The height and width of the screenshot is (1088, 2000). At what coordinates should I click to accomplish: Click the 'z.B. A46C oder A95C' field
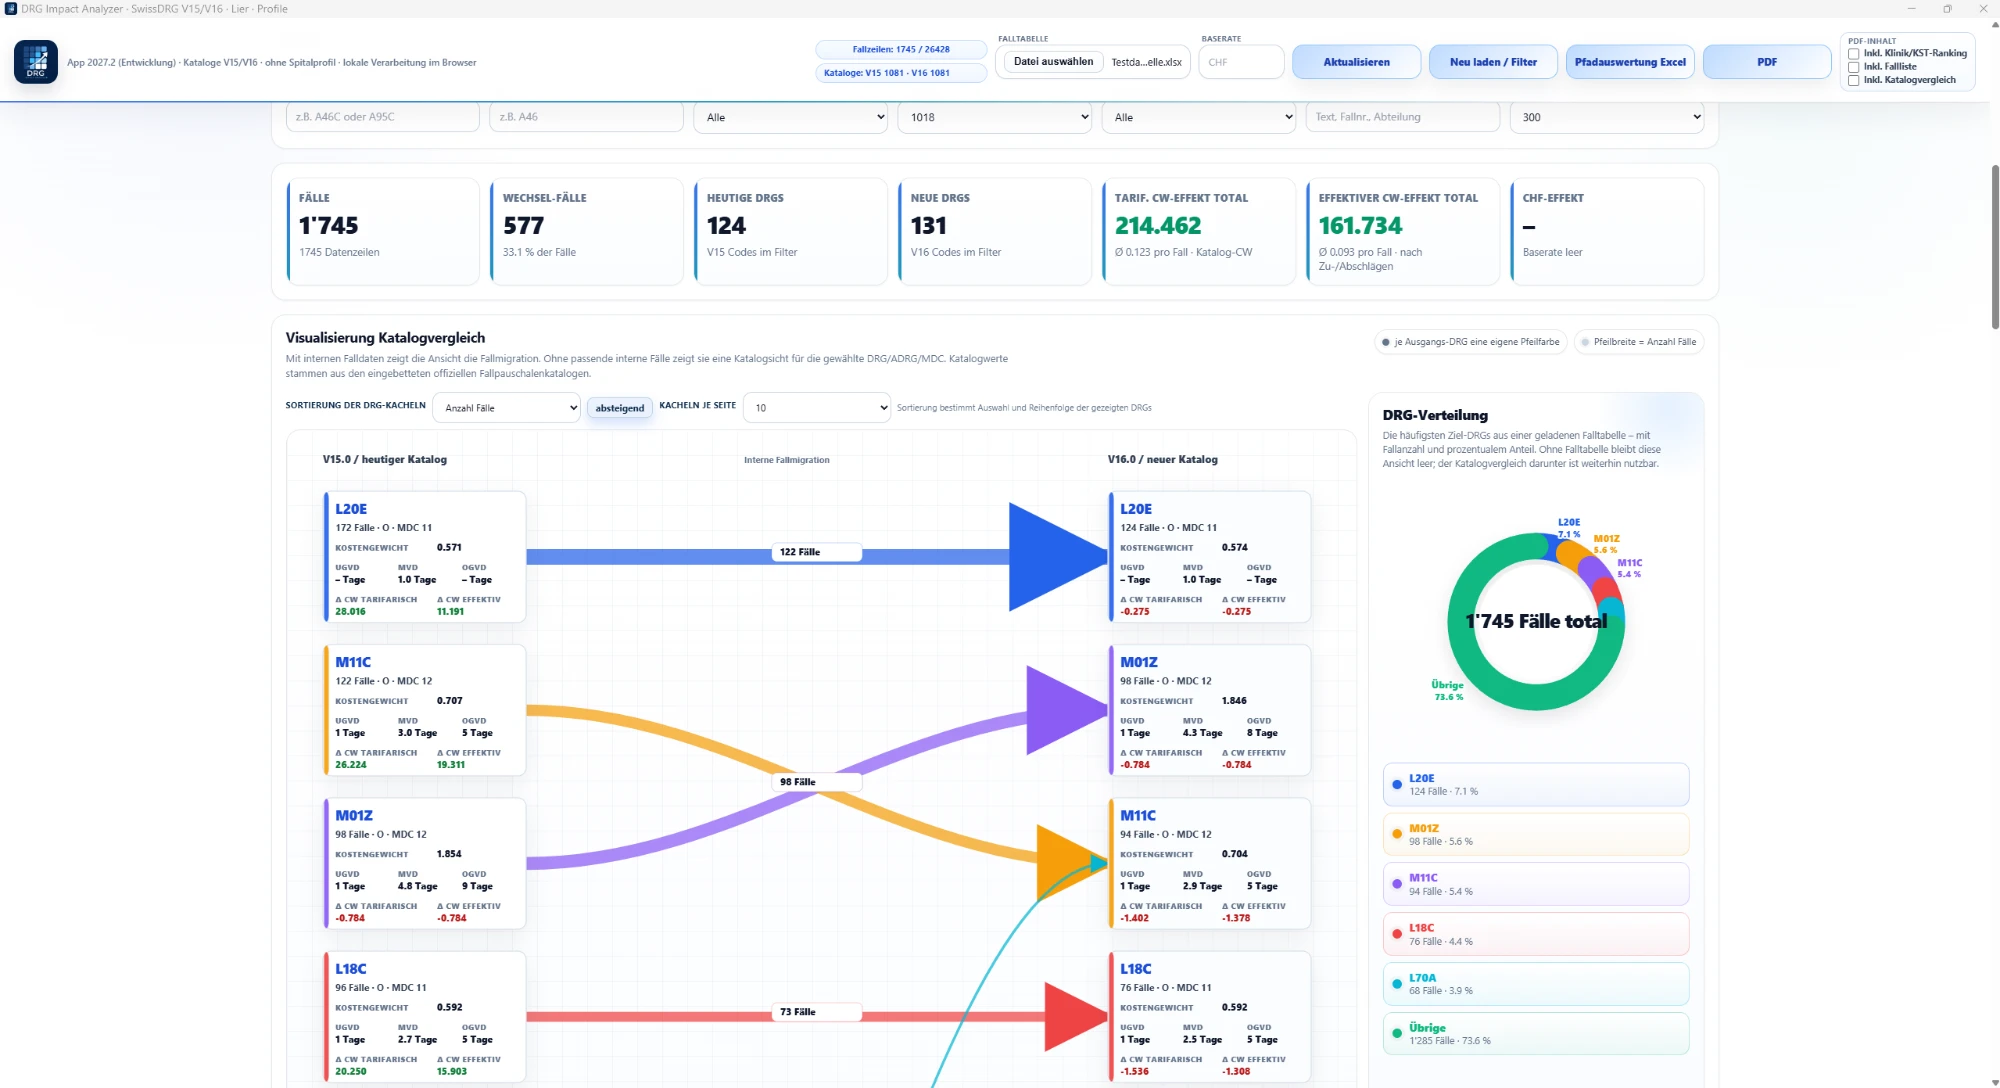[x=383, y=117]
